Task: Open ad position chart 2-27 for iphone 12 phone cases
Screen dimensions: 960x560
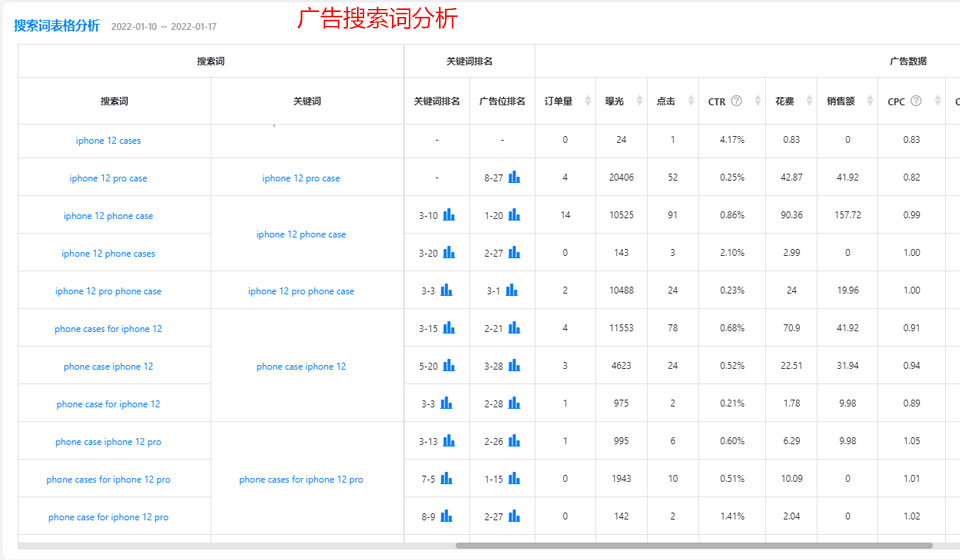Action: pos(514,252)
